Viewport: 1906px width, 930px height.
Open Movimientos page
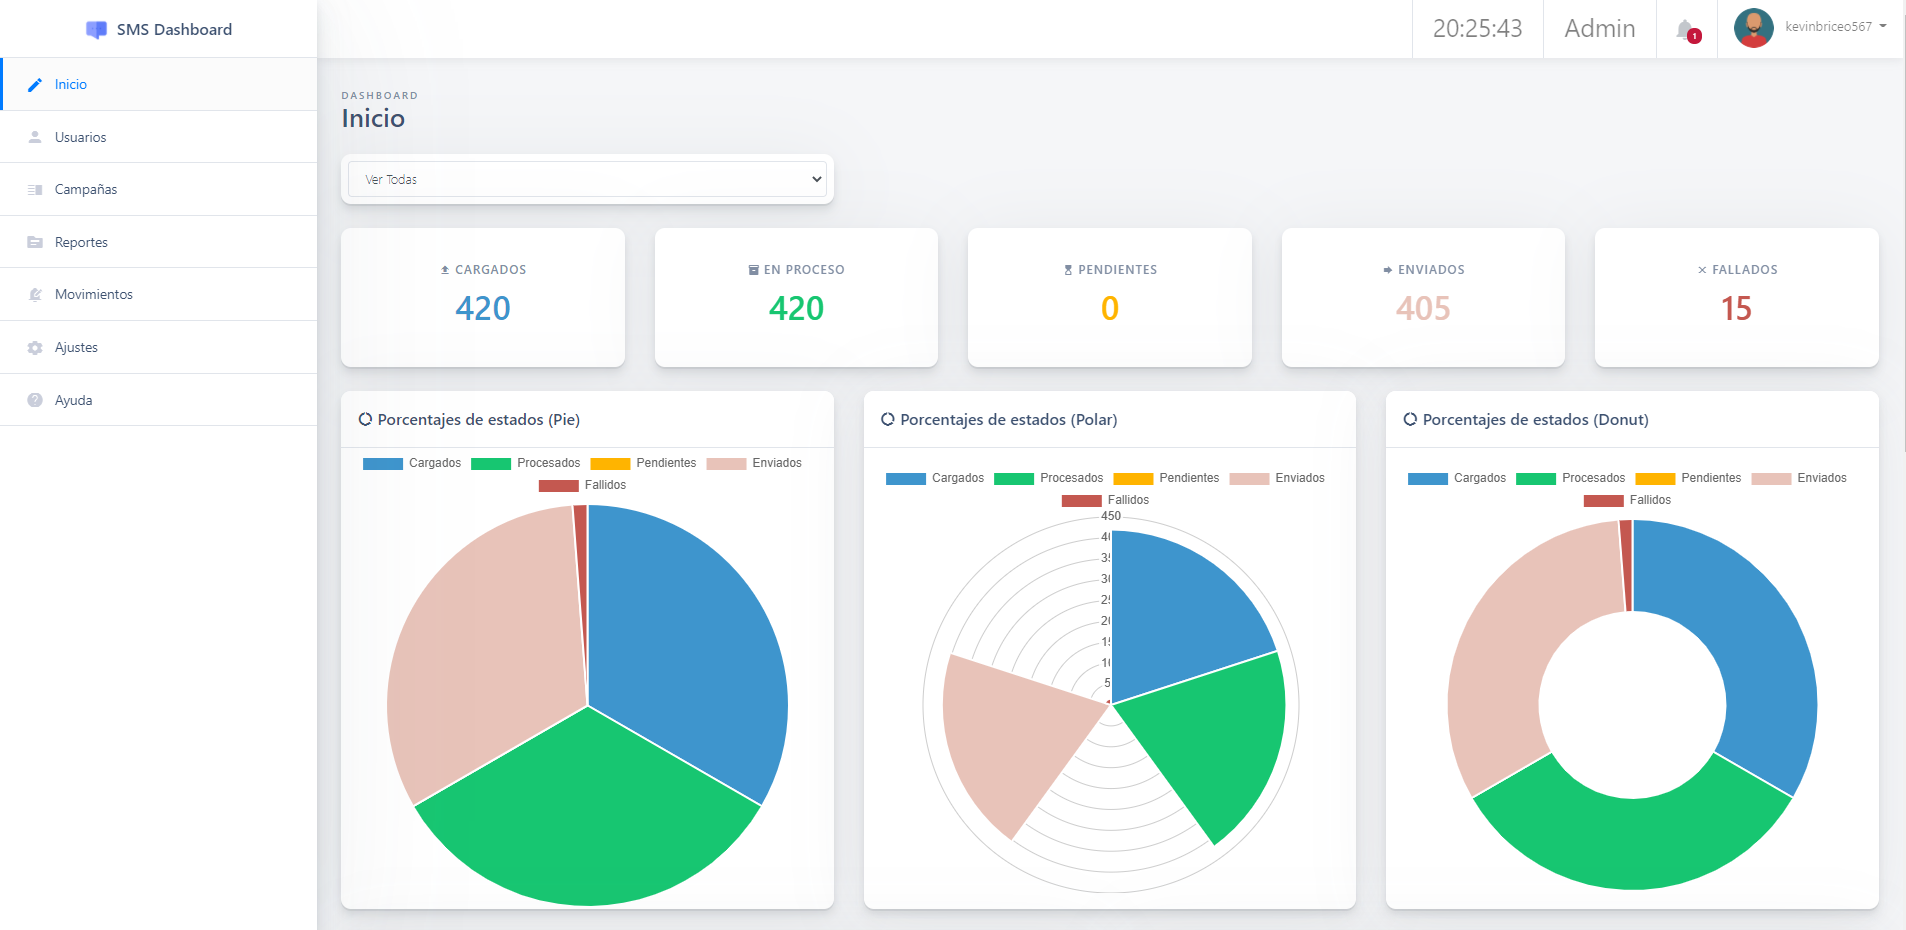[159, 294]
